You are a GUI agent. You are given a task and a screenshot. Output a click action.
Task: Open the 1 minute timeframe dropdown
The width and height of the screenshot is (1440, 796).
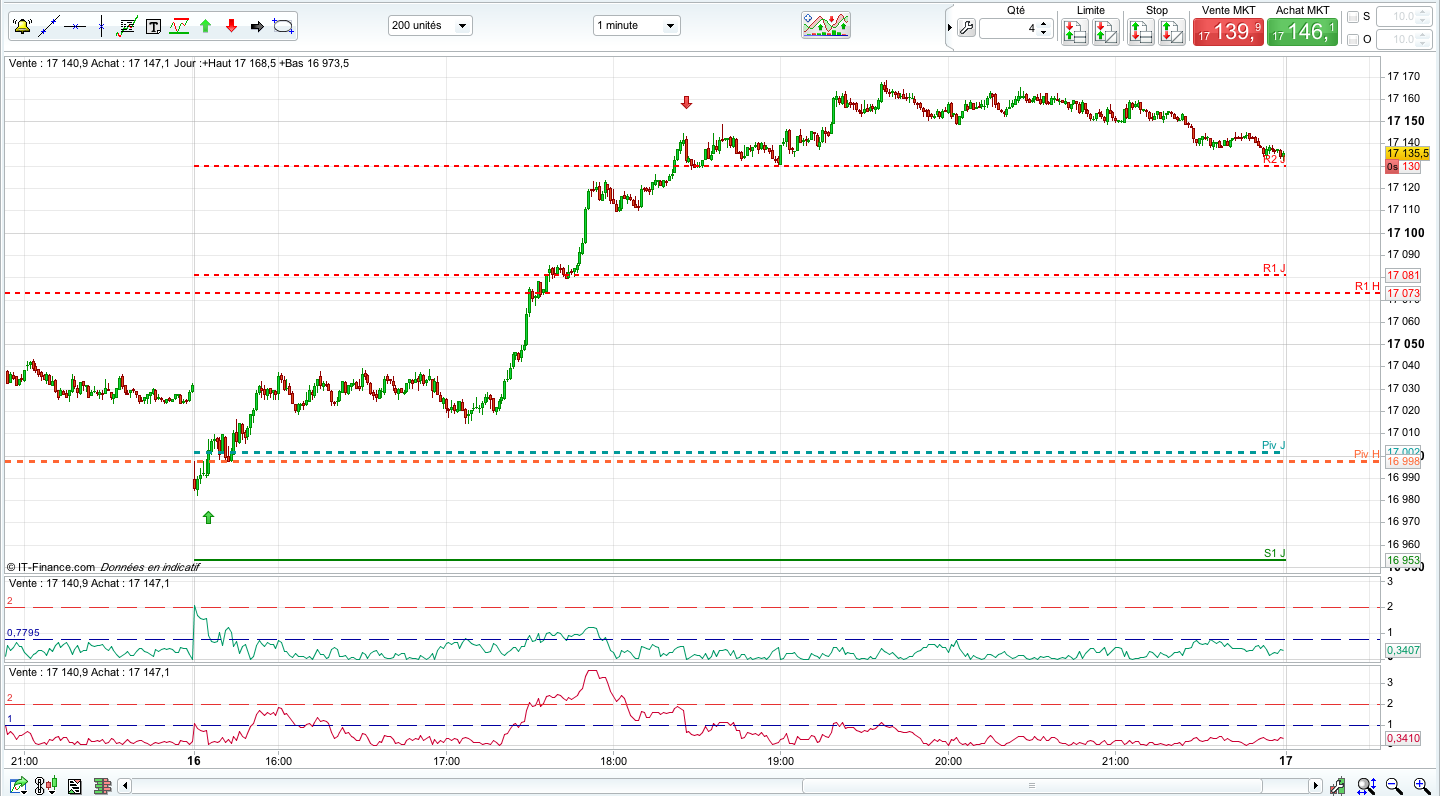[x=636, y=25]
